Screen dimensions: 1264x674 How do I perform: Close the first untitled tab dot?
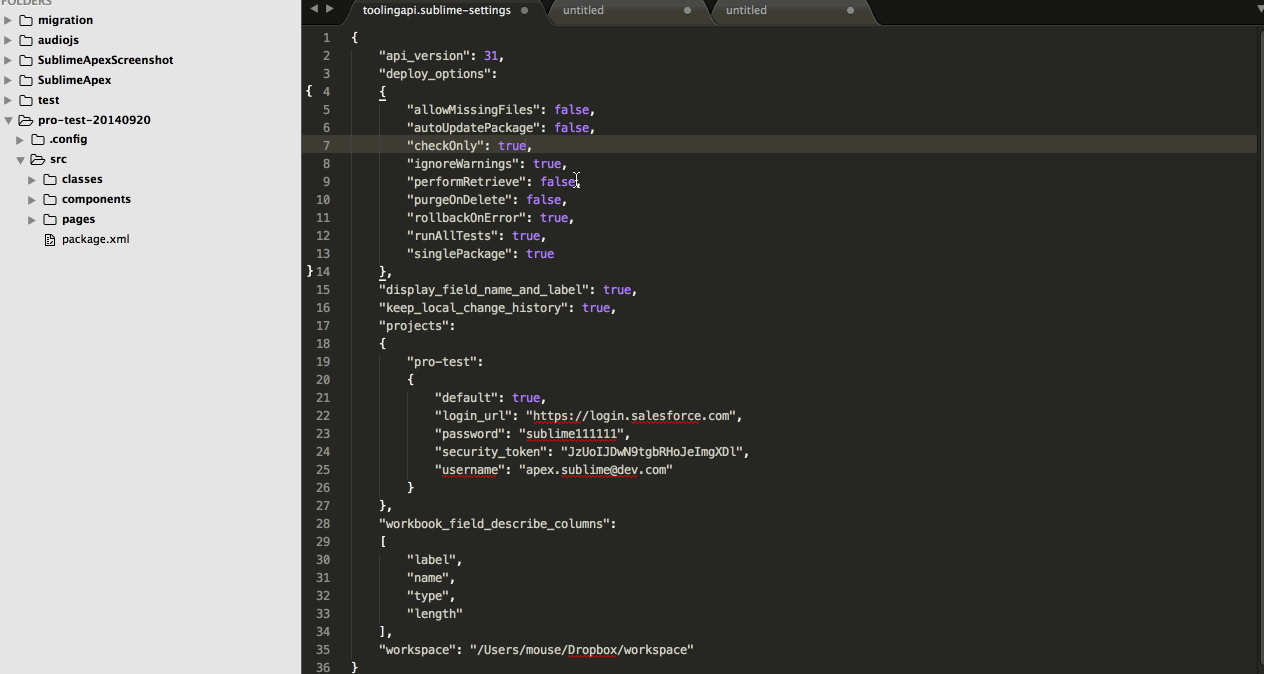[687, 10]
